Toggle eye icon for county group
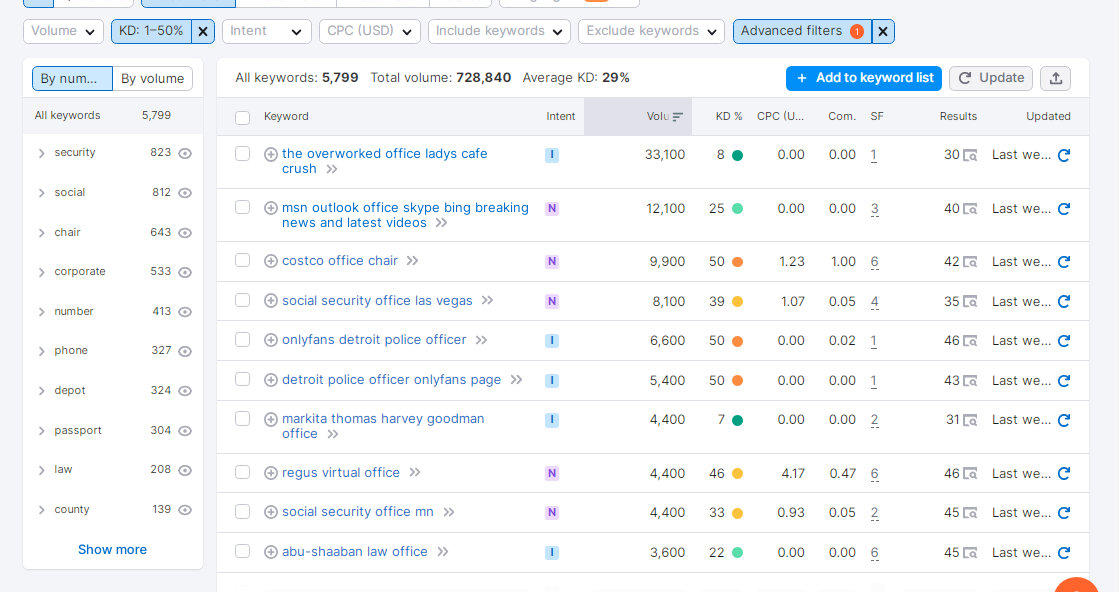This screenshot has height=592, width=1119. 185,510
